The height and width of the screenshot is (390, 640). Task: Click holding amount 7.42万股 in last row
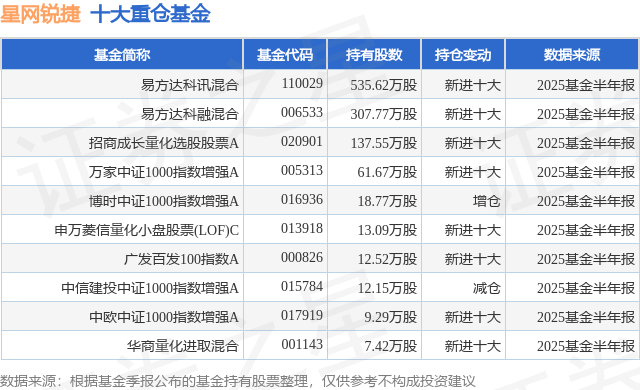coord(391,346)
